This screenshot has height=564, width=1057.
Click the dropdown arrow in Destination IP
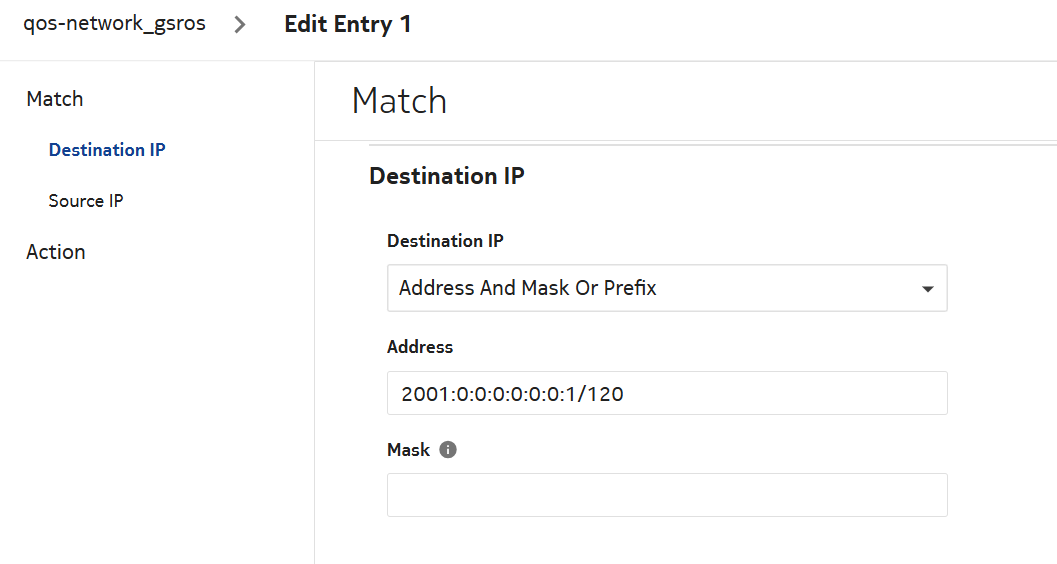click(927, 289)
